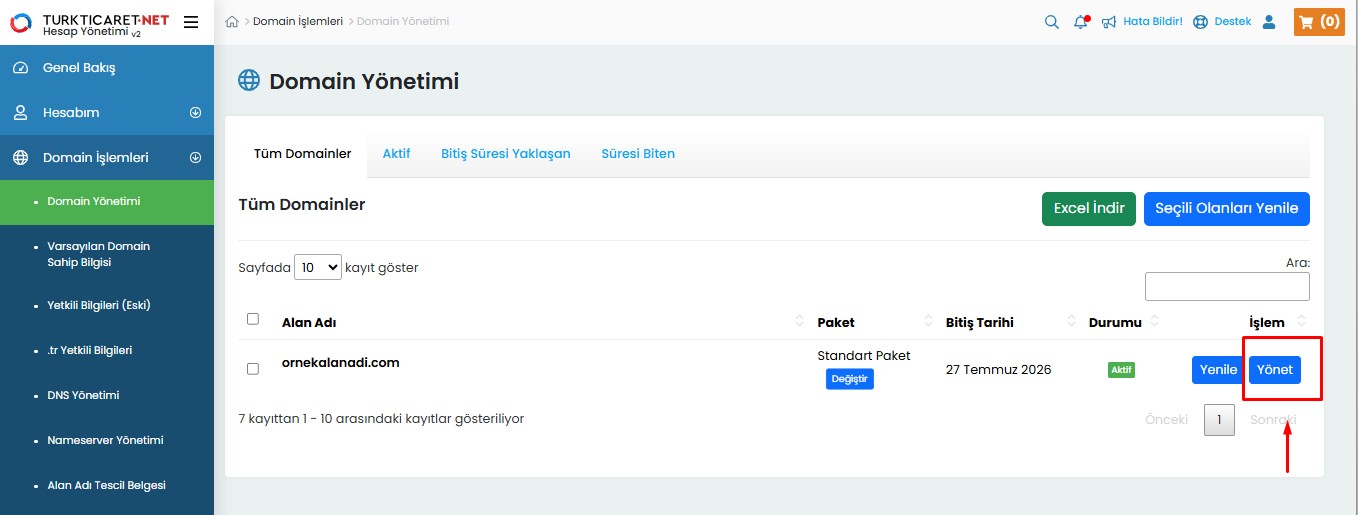Open DNS Yönetimi in the sidebar
Screen dimensions: 1358x515
click(83, 395)
